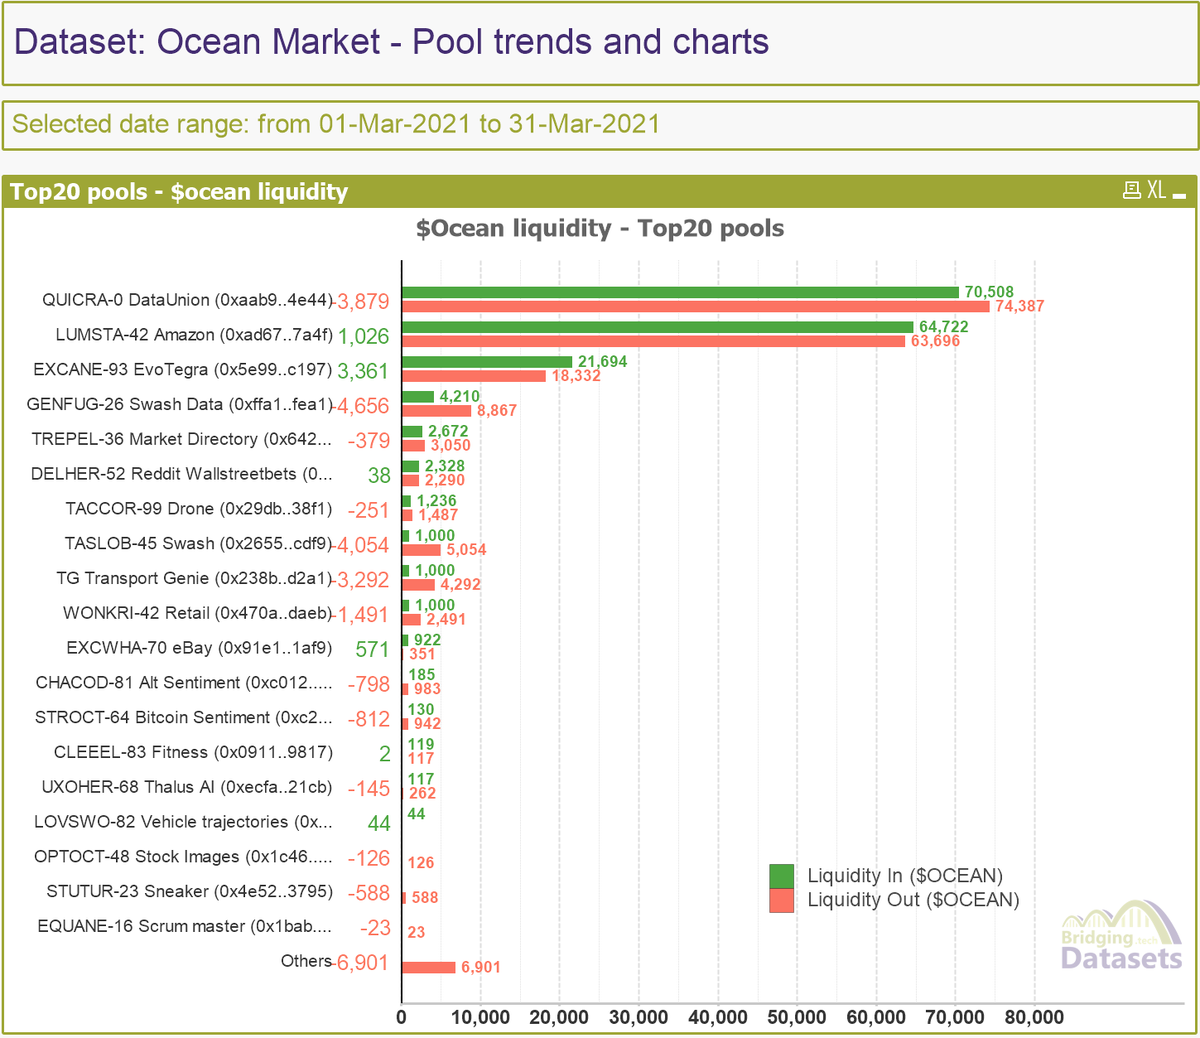Minimize the Top20 pools panel
The image size is (1200, 1038).
point(1179,195)
